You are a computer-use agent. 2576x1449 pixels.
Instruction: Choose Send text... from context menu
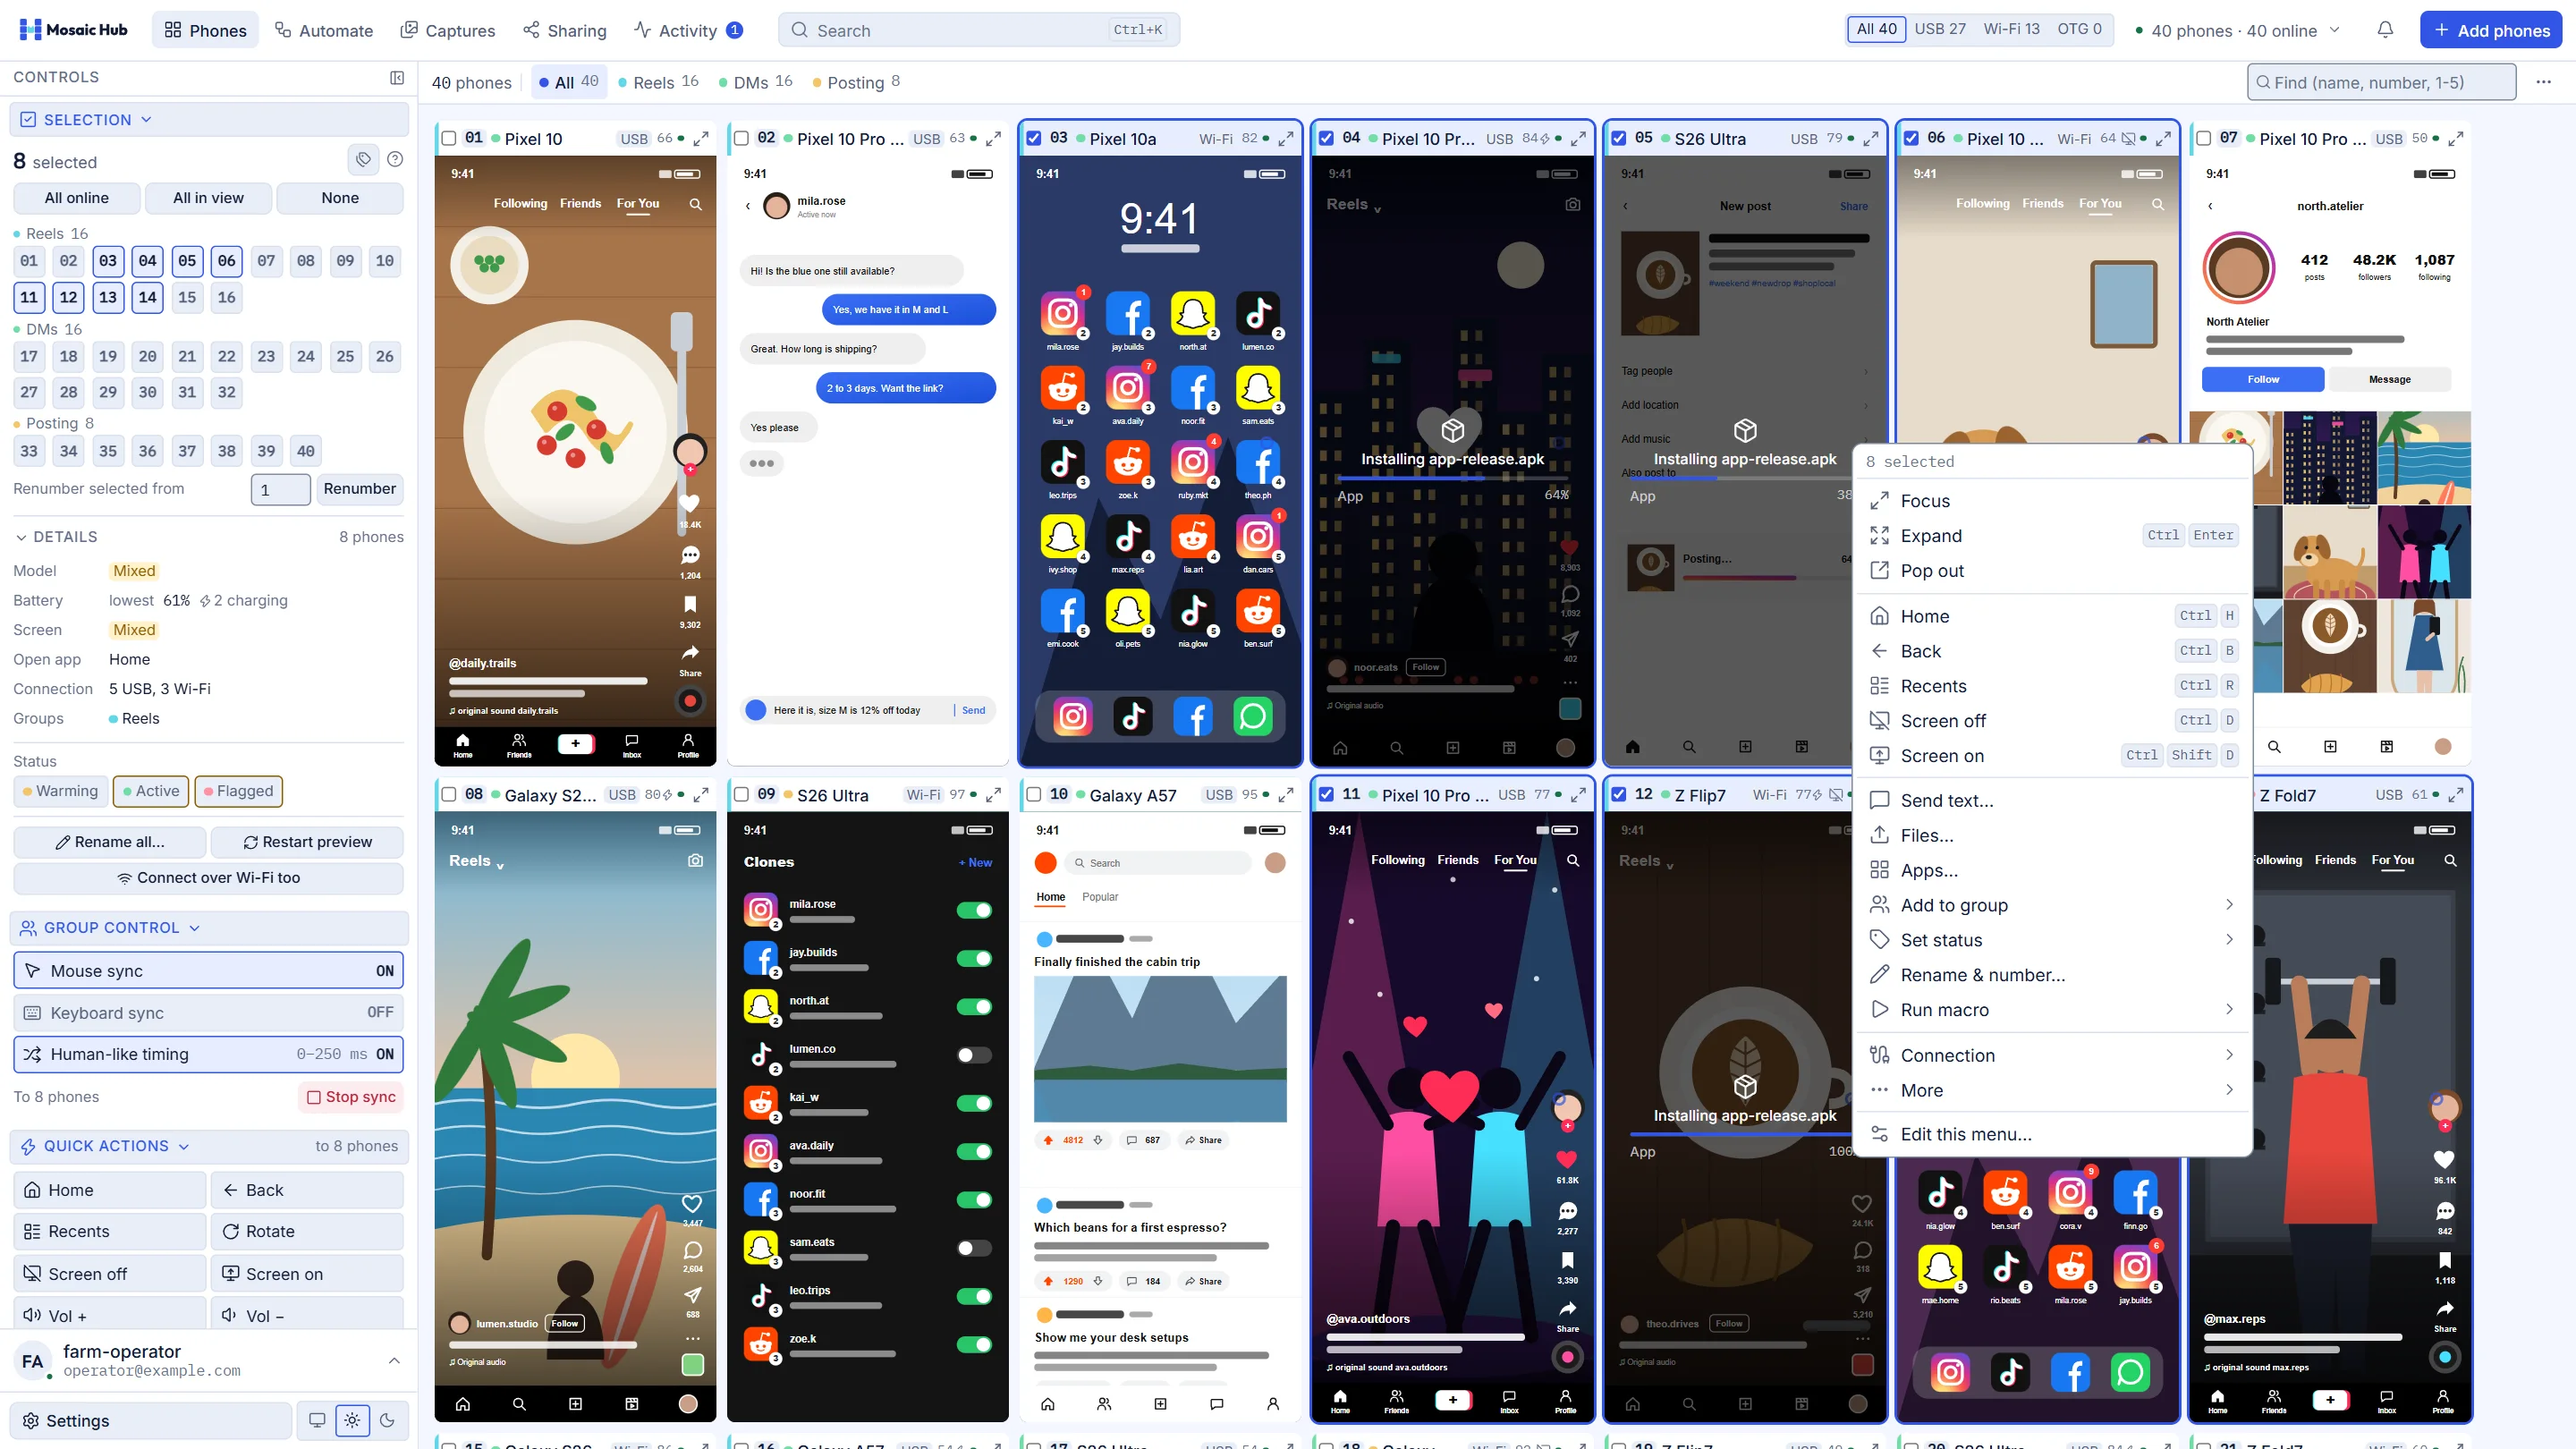2052,800
